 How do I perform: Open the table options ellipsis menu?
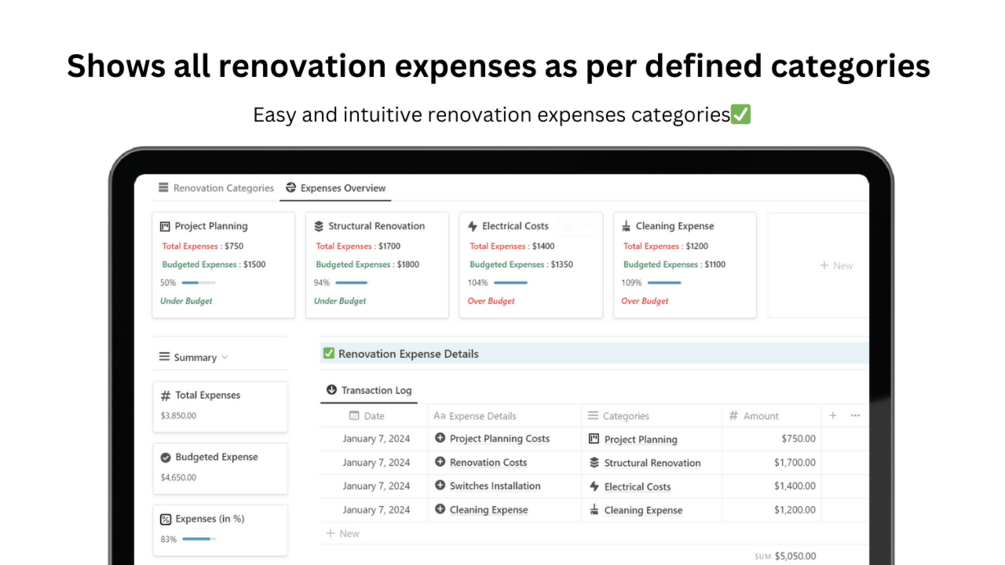click(855, 415)
